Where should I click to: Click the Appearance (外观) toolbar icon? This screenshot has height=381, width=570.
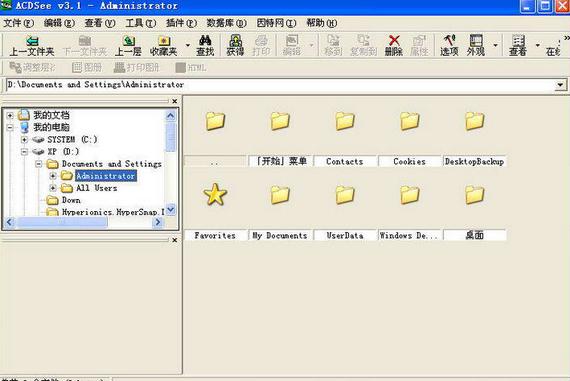coord(476,45)
